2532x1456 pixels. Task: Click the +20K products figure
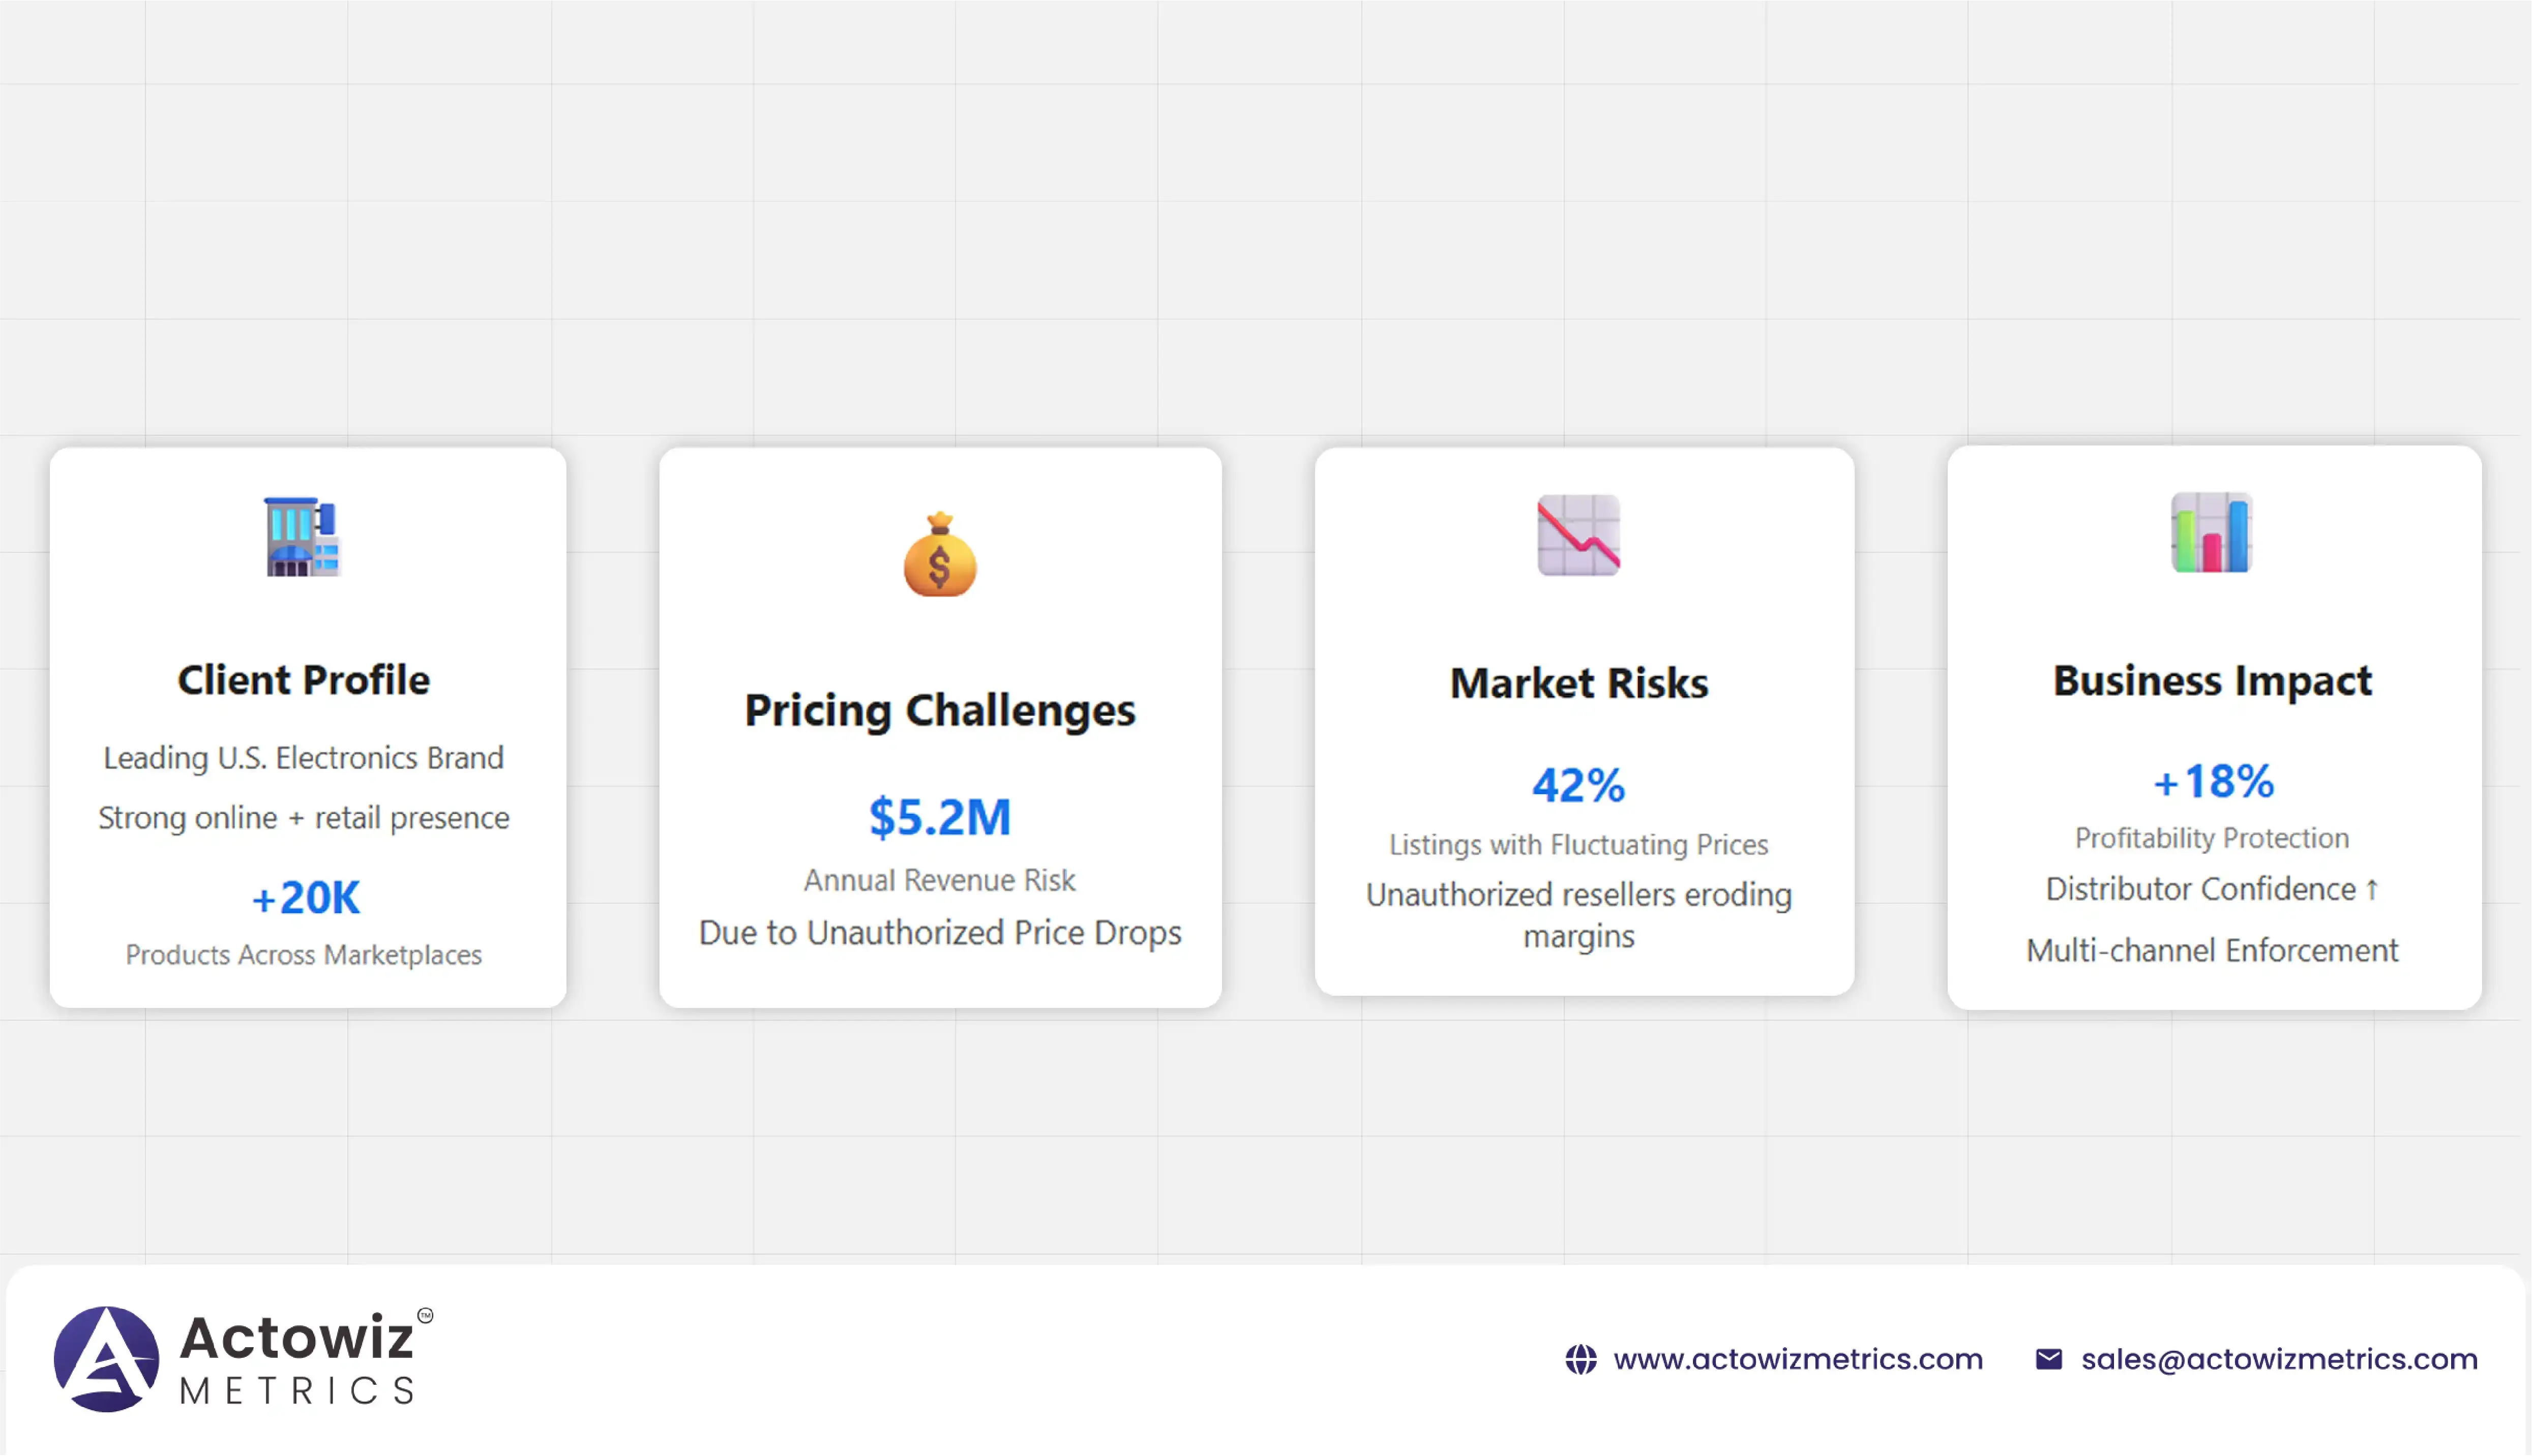pos(305,898)
